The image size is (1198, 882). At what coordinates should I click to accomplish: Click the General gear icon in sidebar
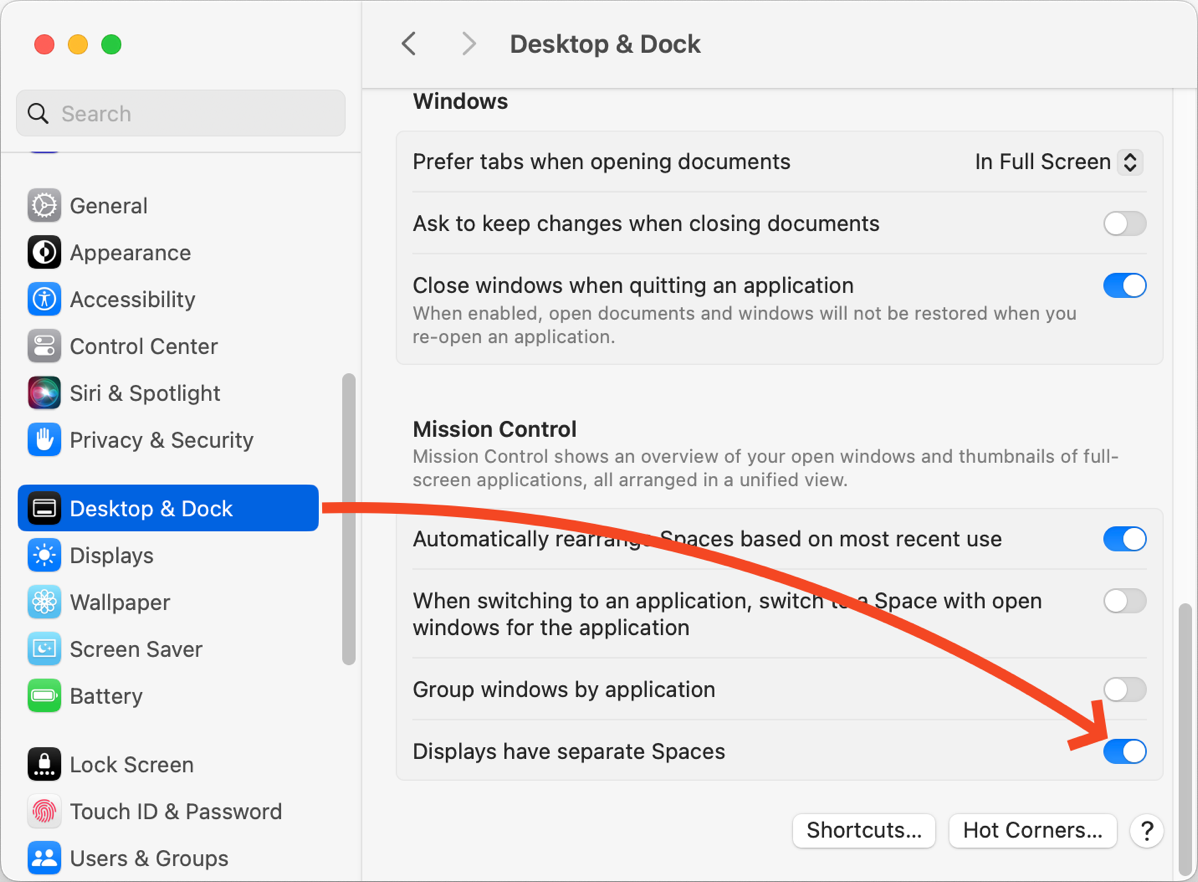pos(44,206)
